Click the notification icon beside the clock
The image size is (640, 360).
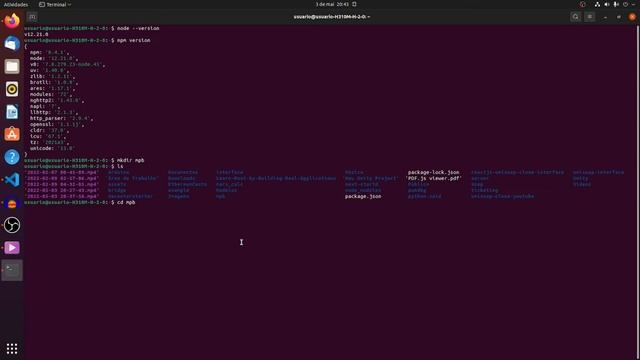(x=354, y=4)
